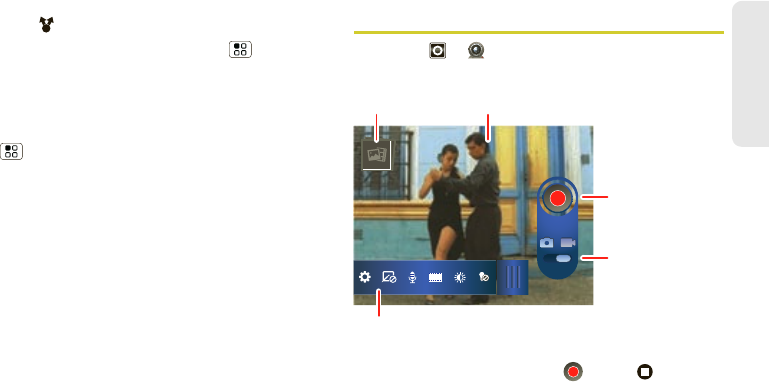
Task: Select the camcorder mode icon
Action: click(x=568, y=242)
